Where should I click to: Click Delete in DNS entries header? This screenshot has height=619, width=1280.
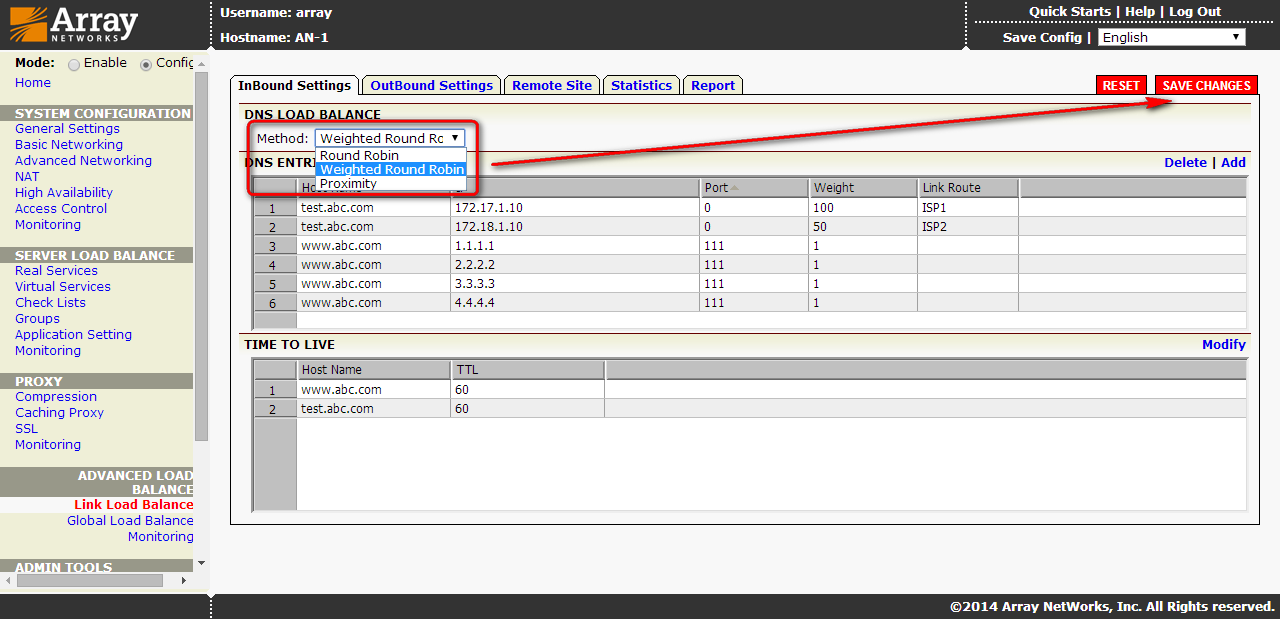pyautogui.click(x=1185, y=162)
